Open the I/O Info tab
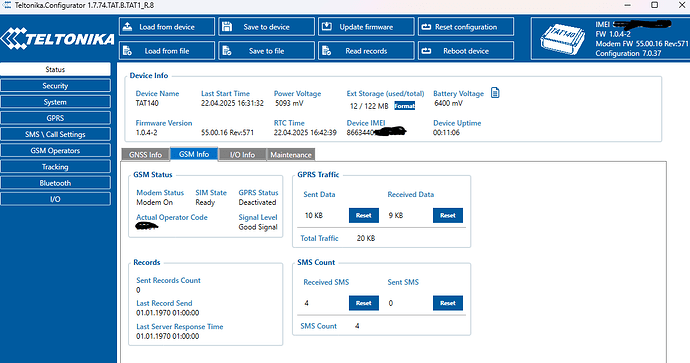Viewport: 690px width, 363px height. 242,155
